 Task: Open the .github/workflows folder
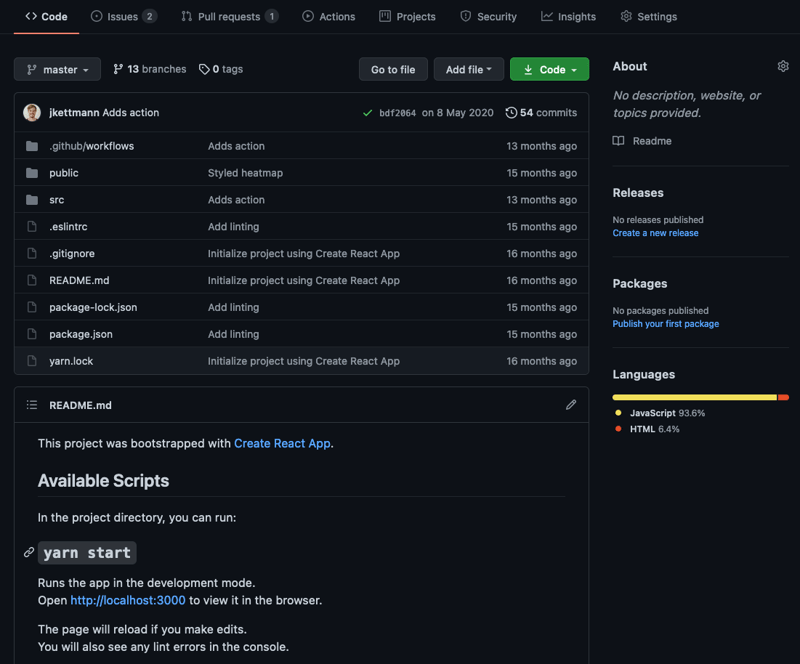pyautogui.click(x=91, y=146)
